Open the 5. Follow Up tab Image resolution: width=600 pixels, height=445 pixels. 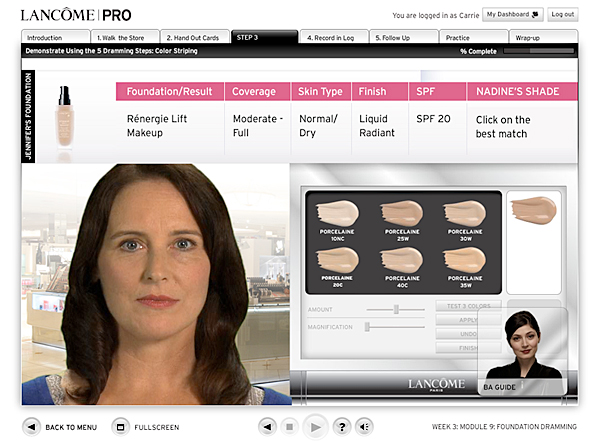click(404, 37)
